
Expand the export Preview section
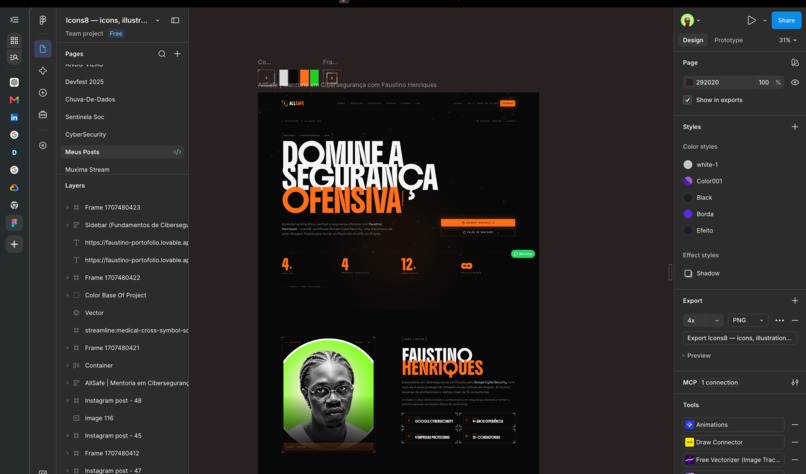697,356
